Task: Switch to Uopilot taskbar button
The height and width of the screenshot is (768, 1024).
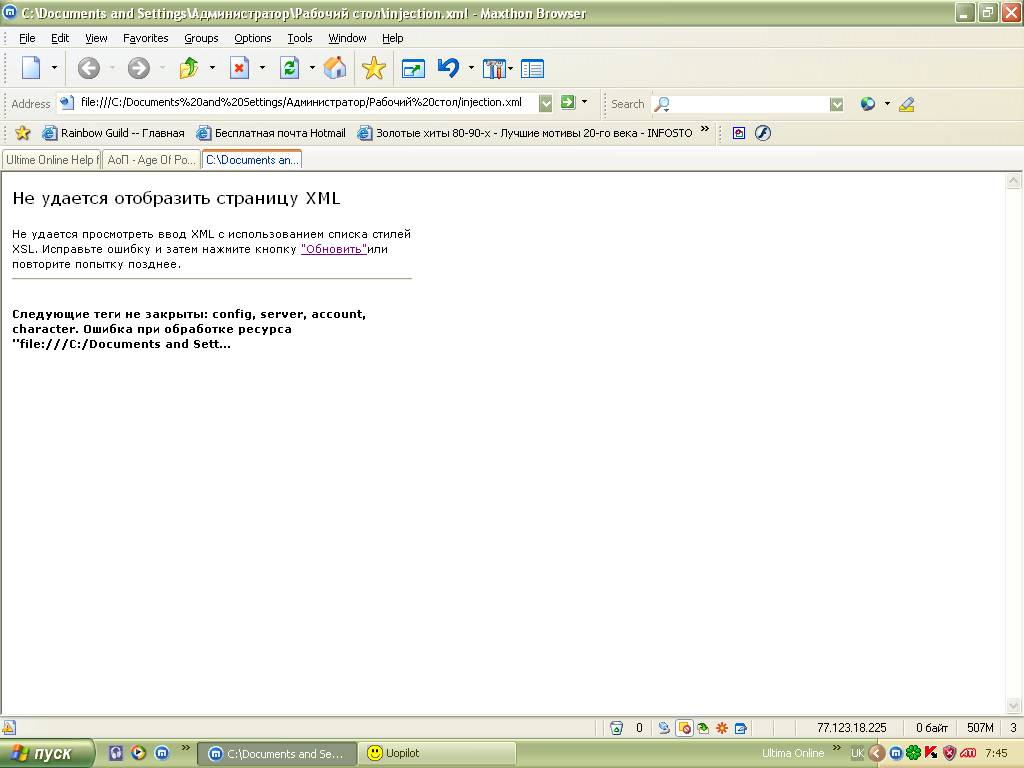Action: [x=436, y=753]
